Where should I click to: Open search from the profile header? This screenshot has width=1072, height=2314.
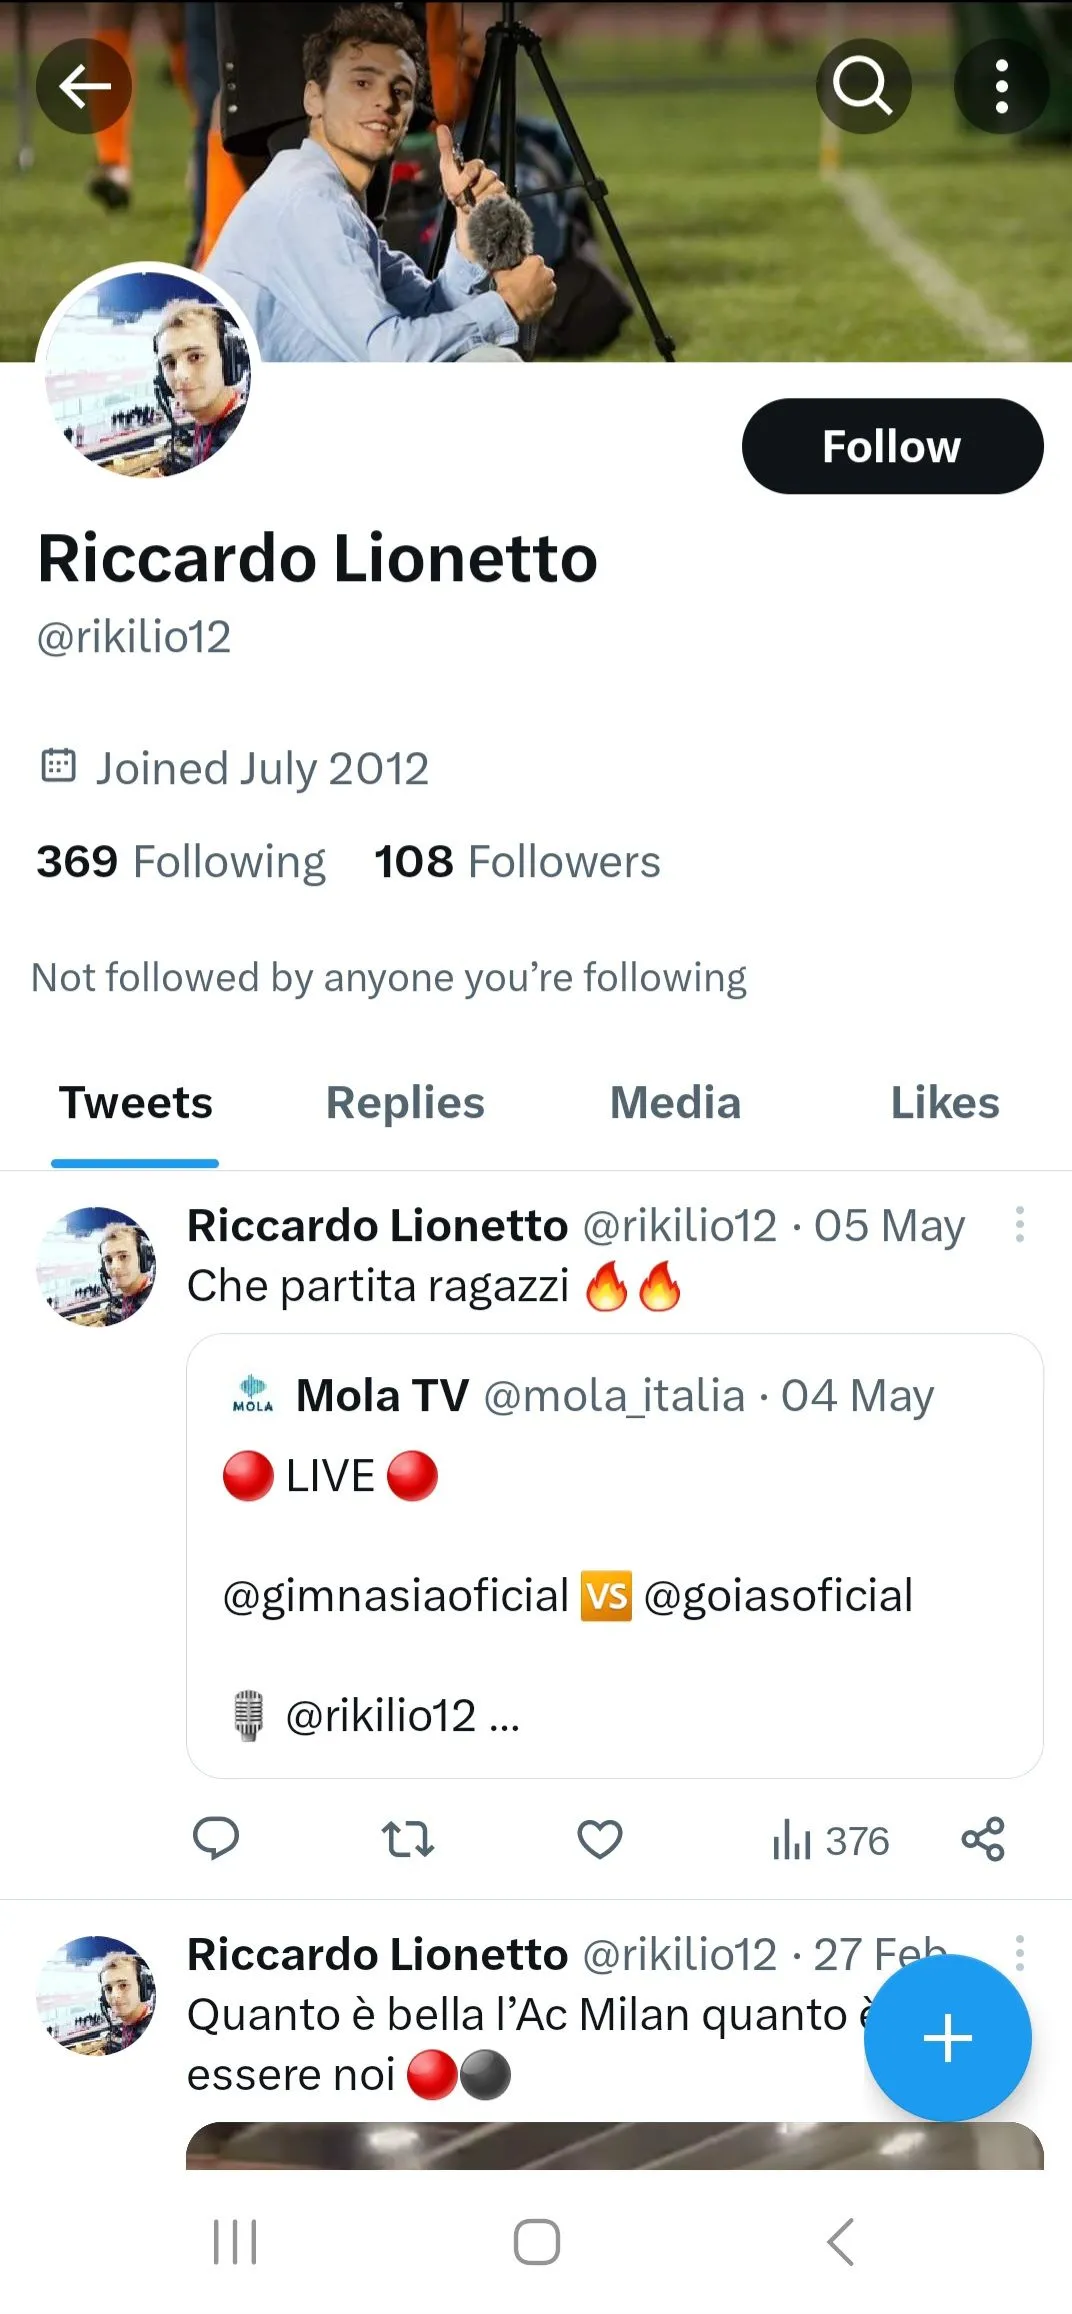tap(863, 87)
